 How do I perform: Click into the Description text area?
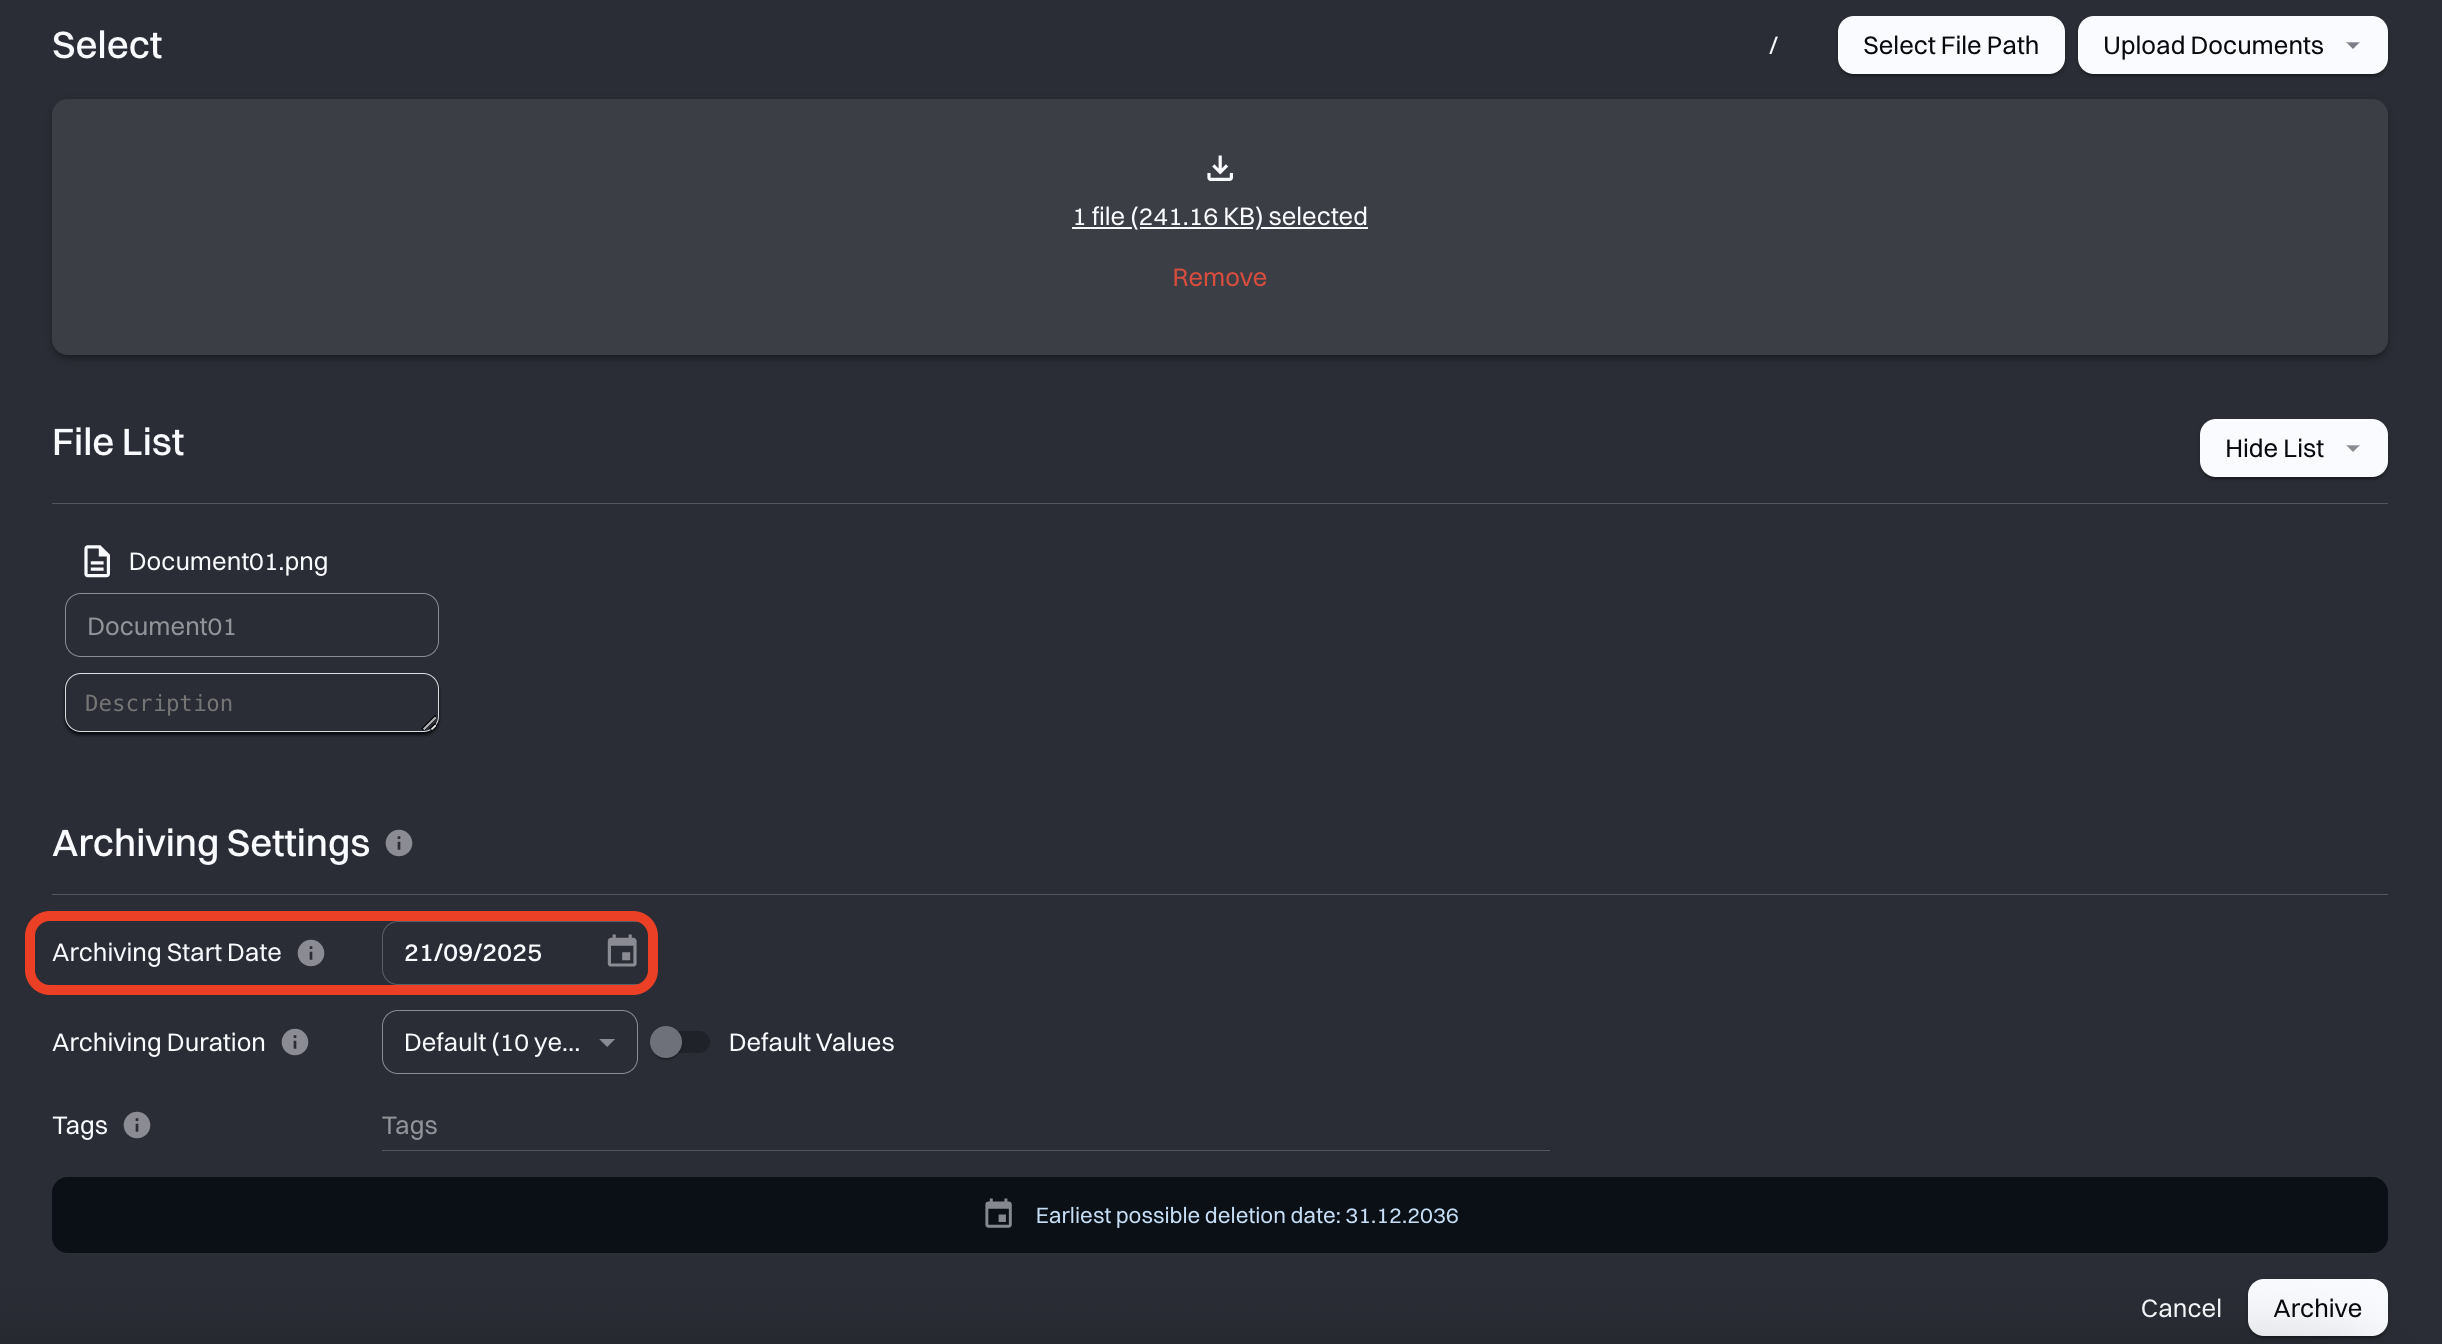251,703
